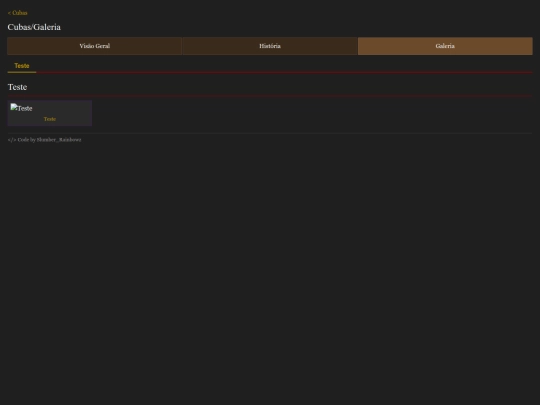
Task: Open the broken Teste image thumbnail
Action: tap(21, 108)
